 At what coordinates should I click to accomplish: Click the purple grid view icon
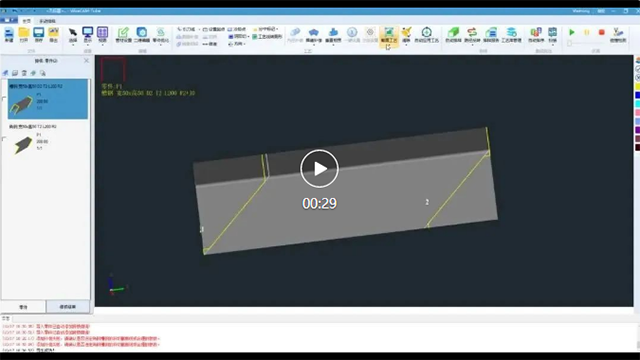pos(102,32)
